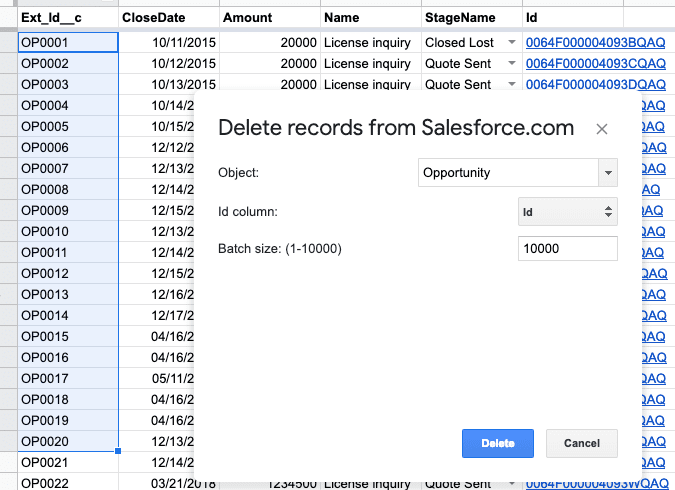Select cell OP0019
Screen dimensions: 675x490
pyautogui.click(x=68, y=420)
